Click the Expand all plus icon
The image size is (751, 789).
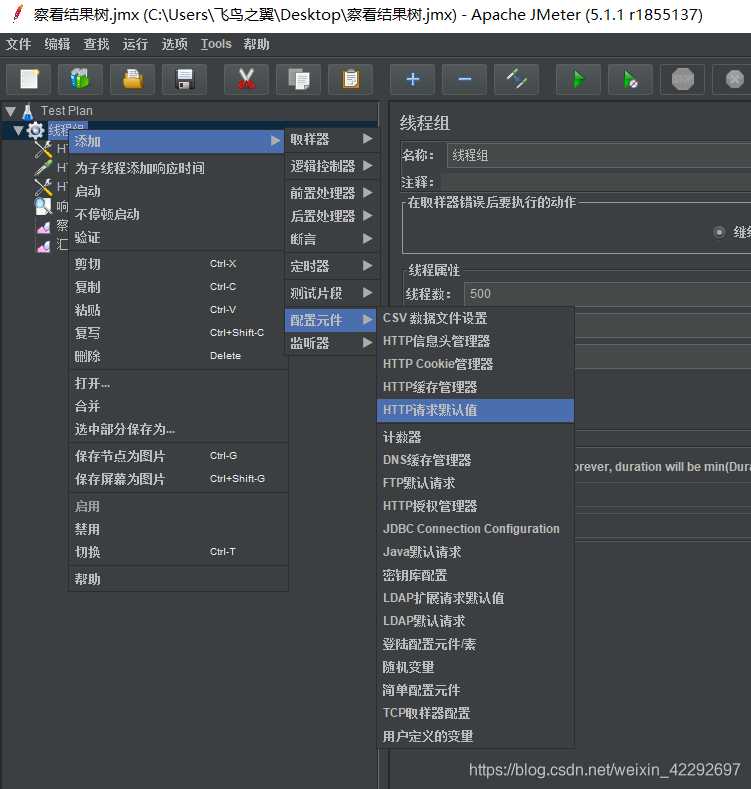click(x=413, y=79)
